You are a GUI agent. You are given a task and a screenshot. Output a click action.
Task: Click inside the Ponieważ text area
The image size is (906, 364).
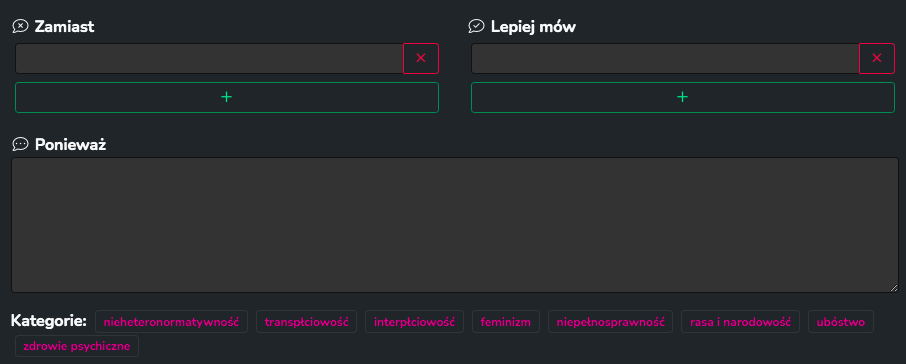455,225
